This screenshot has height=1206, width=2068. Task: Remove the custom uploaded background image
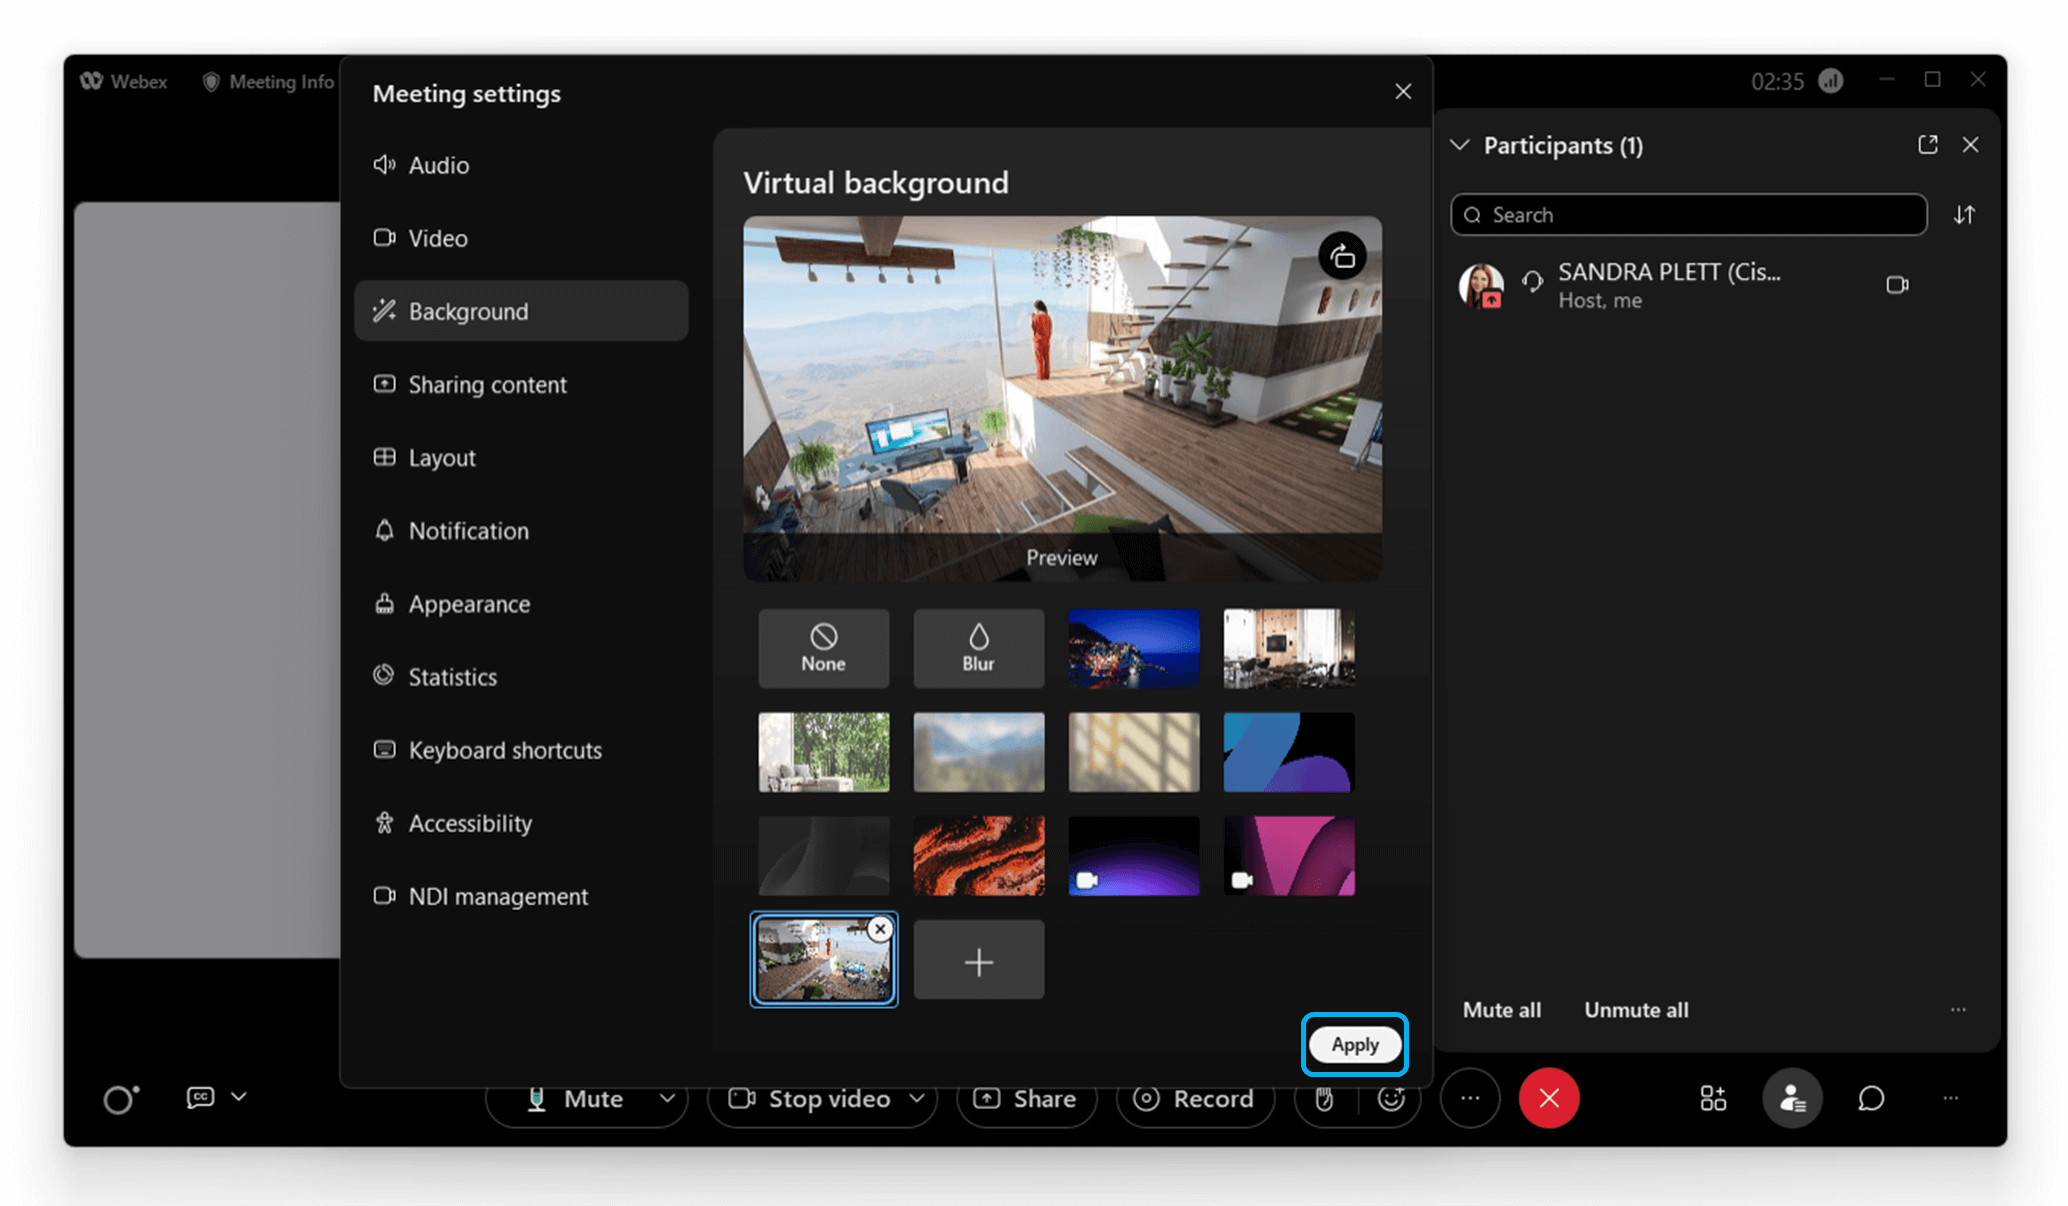coord(880,929)
